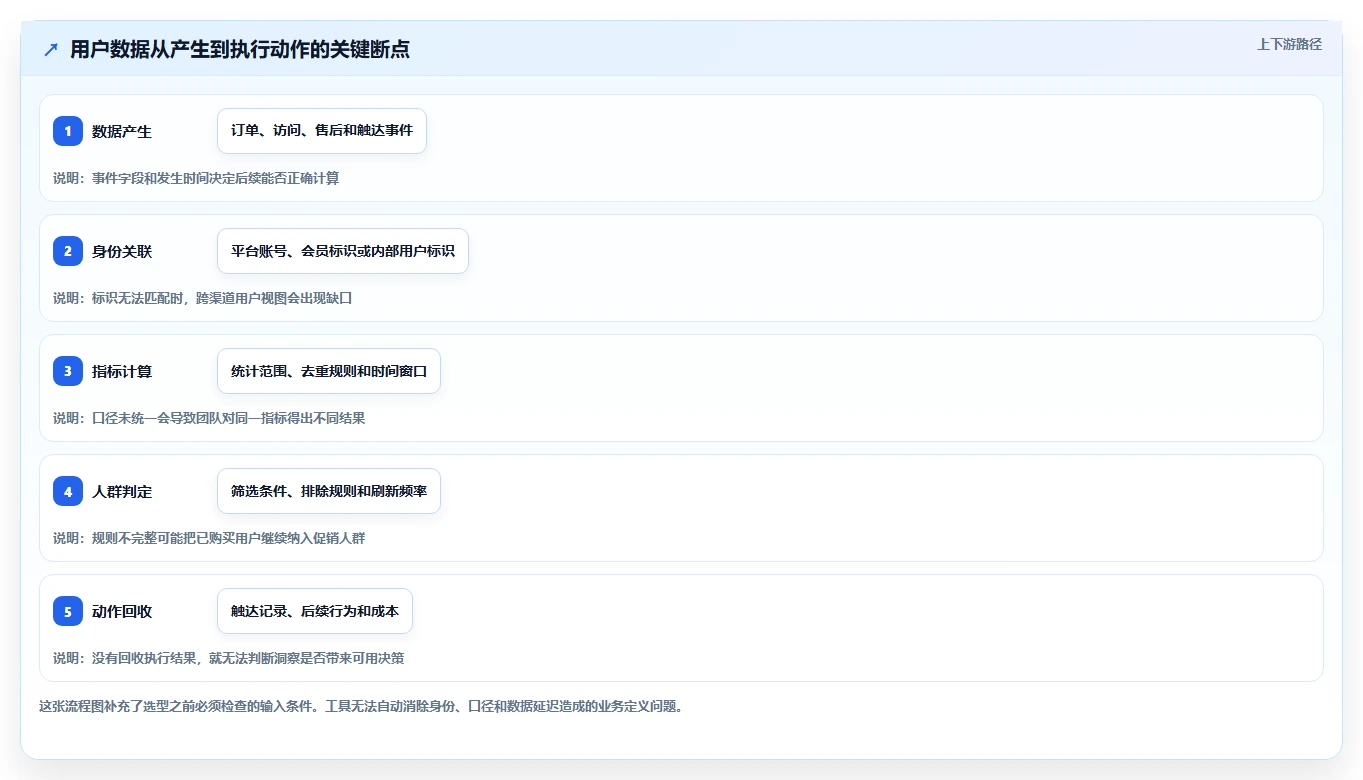Image resolution: width=1363 pixels, height=780 pixels.
Task: Select the 触达记录、后续行为和成本 chip
Action: point(315,611)
